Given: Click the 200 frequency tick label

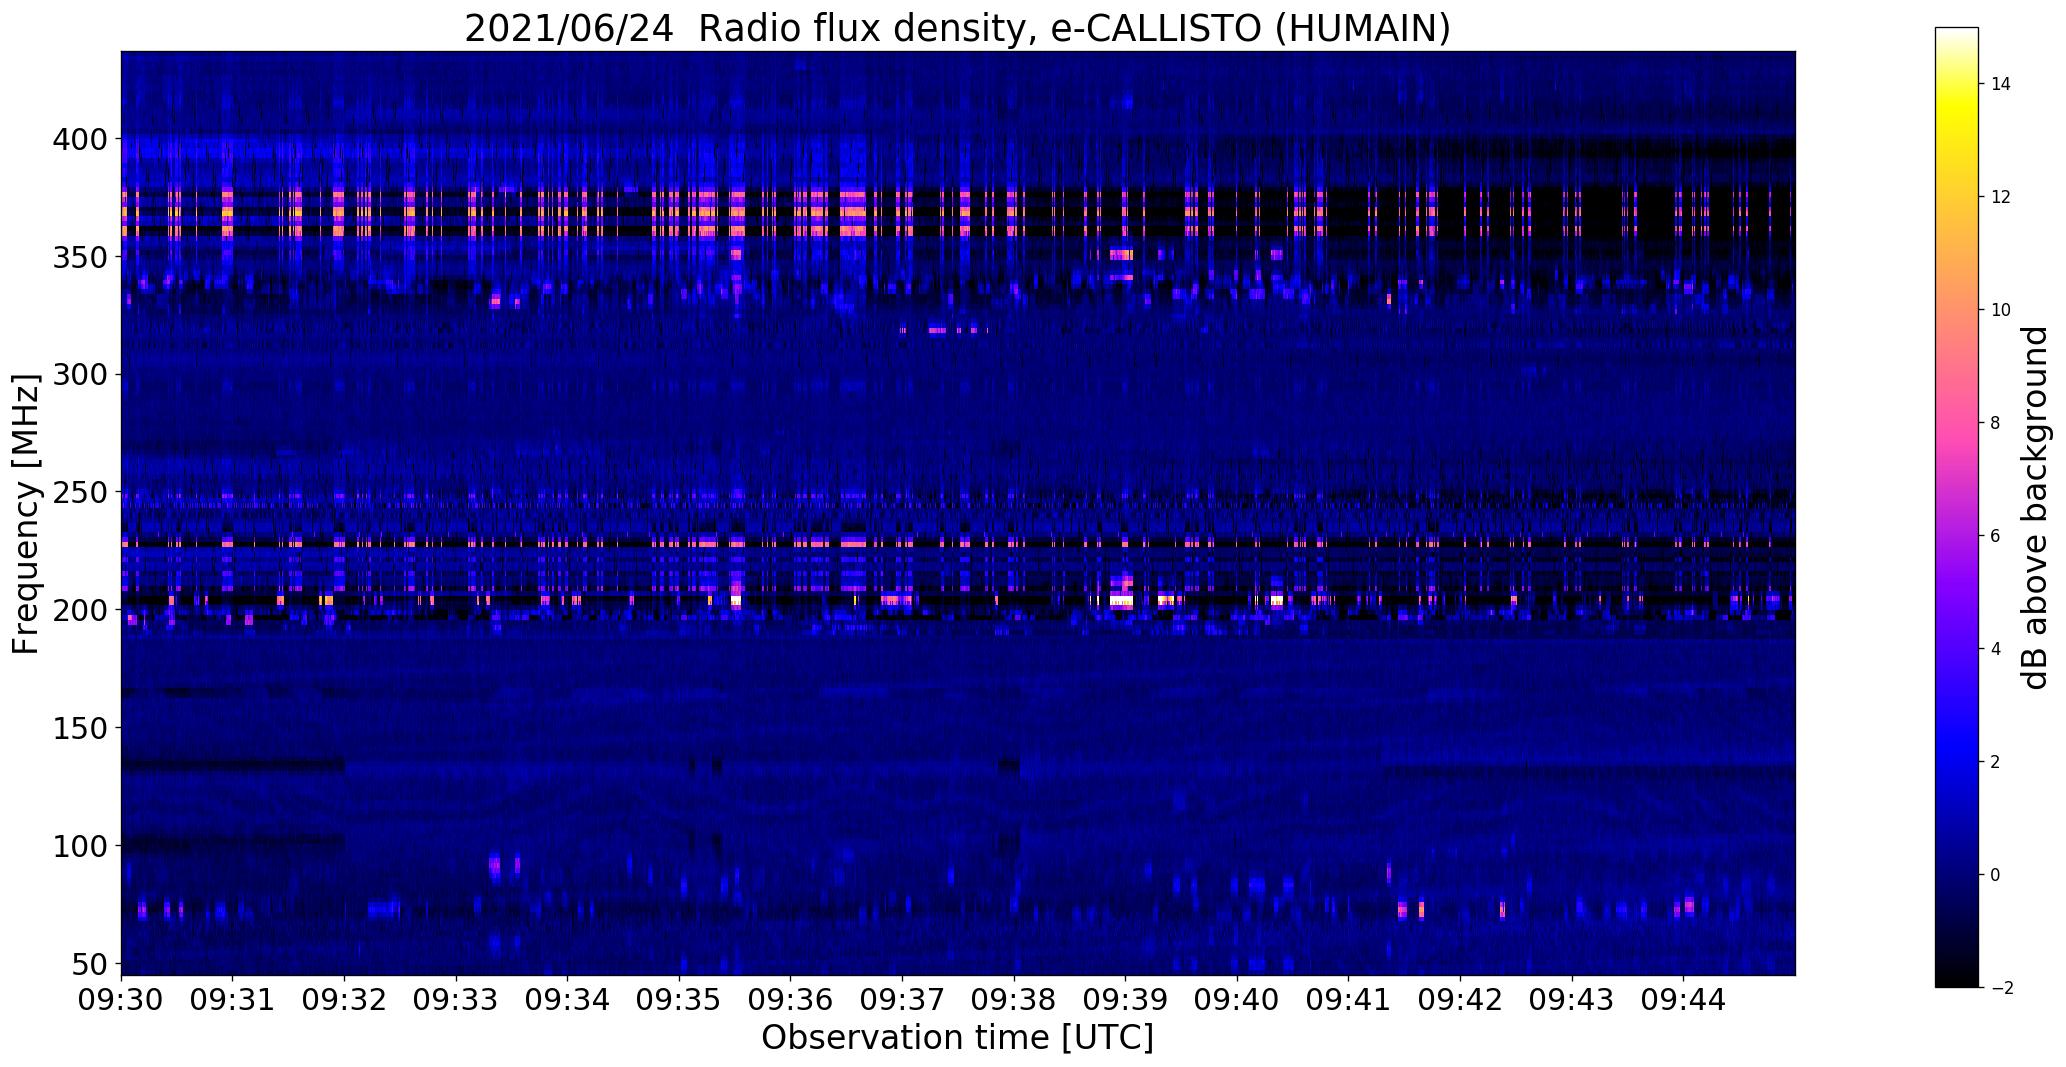Looking at the screenshot, I should pos(81,610).
